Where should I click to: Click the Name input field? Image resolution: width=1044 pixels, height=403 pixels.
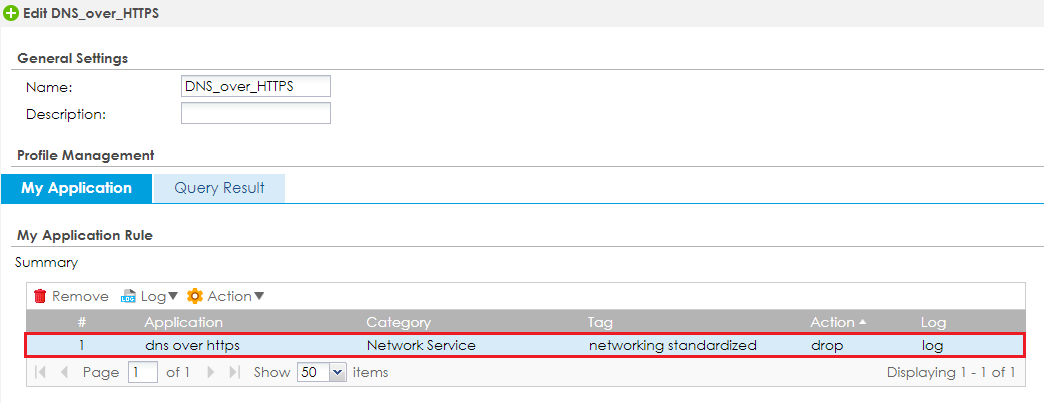(255, 87)
